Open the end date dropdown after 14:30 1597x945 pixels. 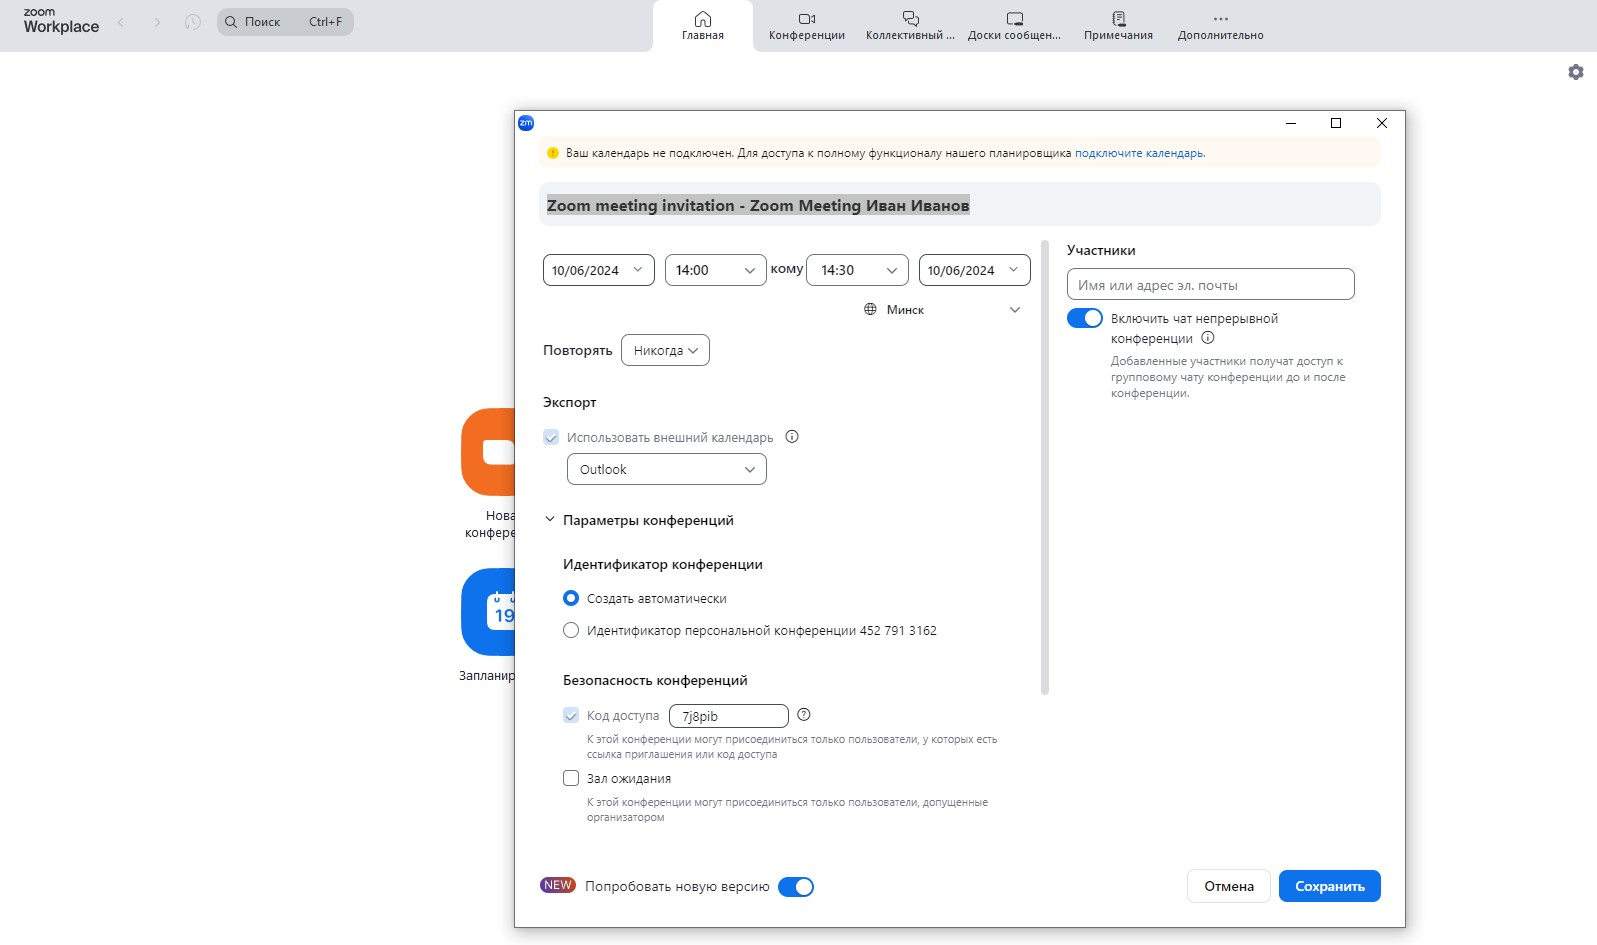pos(975,270)
